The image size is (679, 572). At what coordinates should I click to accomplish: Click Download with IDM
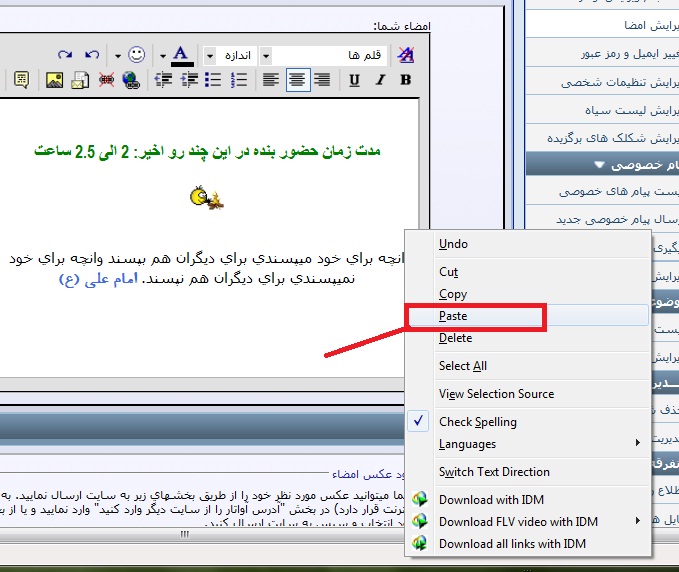point(491,500)
